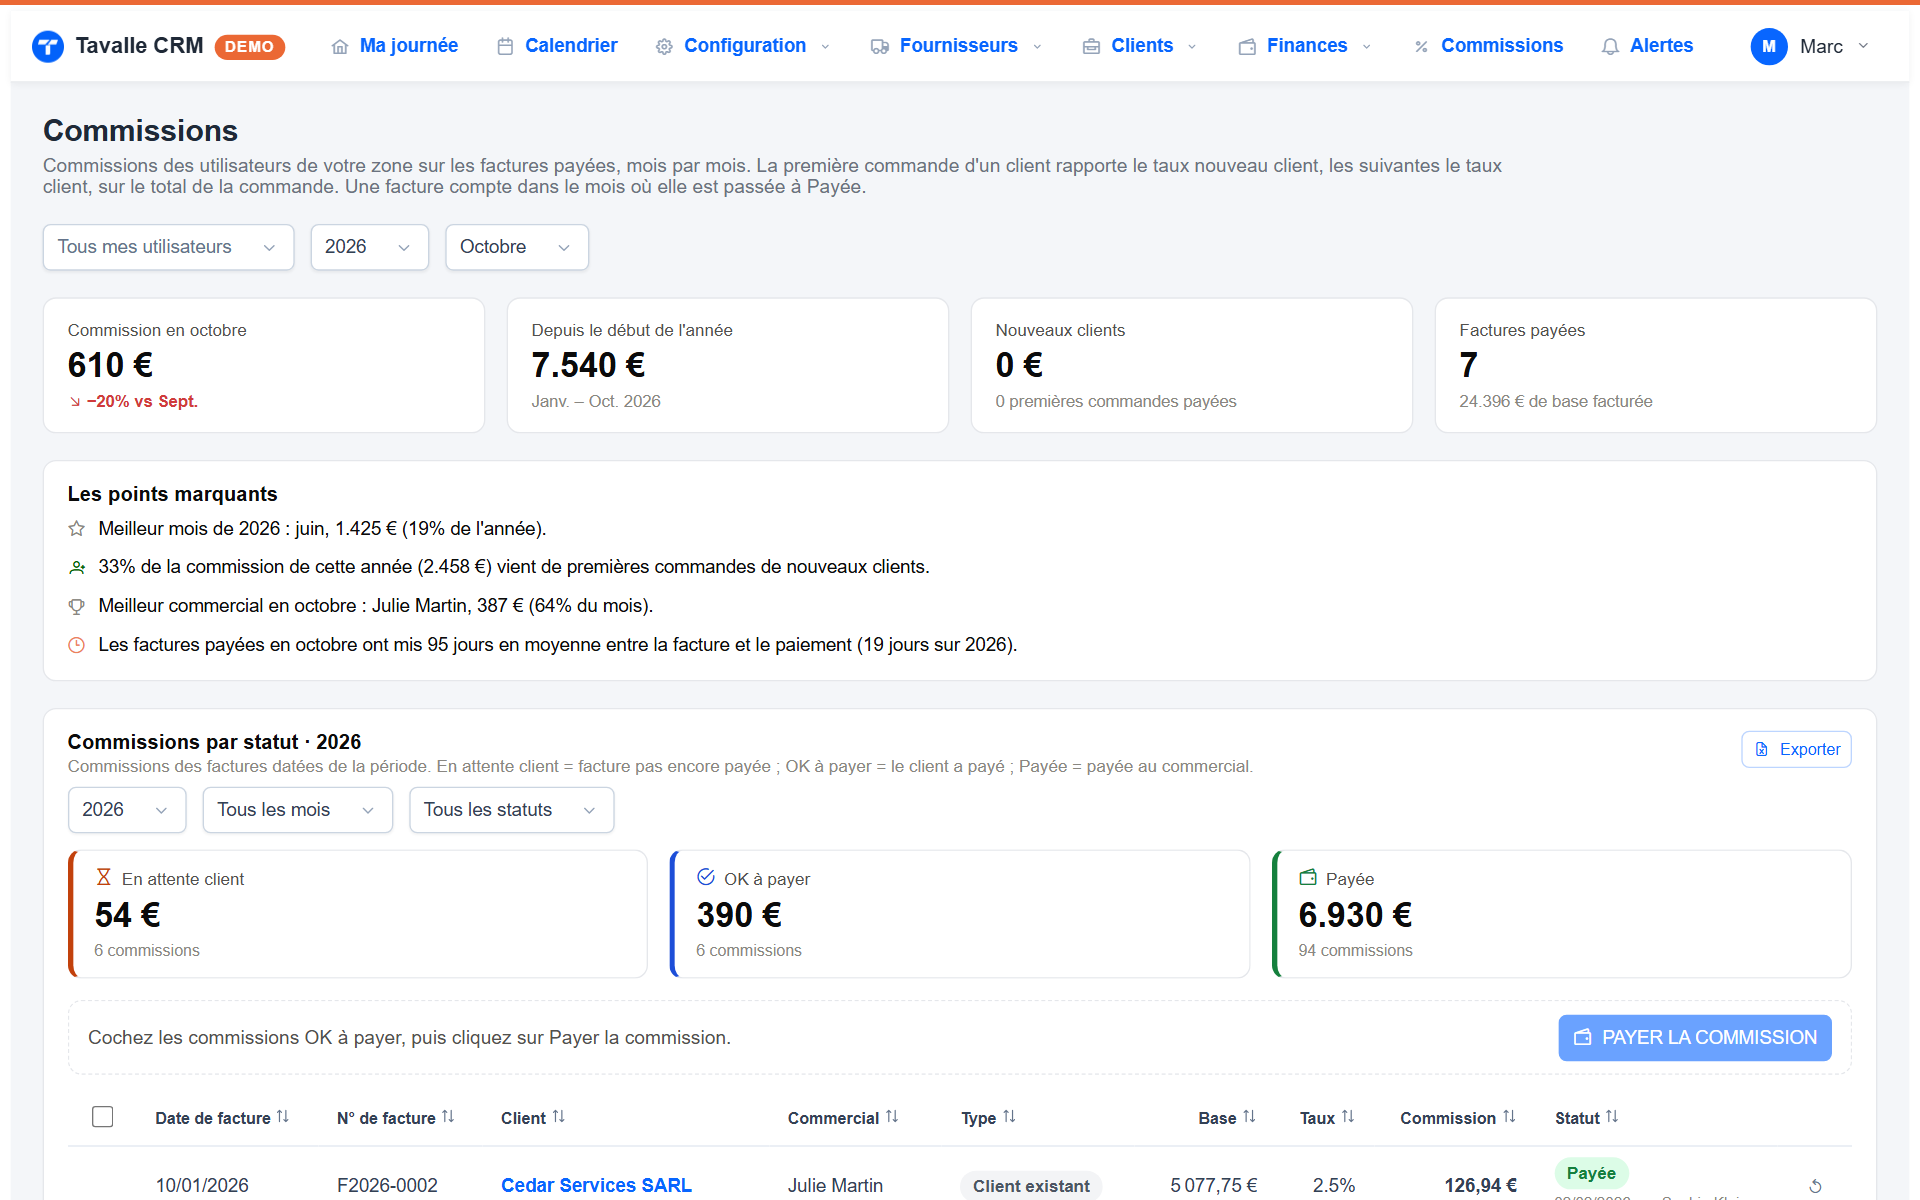This screenshot has width=1920, height=1200.
Task: Open the Tous les statuts dropdown
Action: click(x=511, y=810)
